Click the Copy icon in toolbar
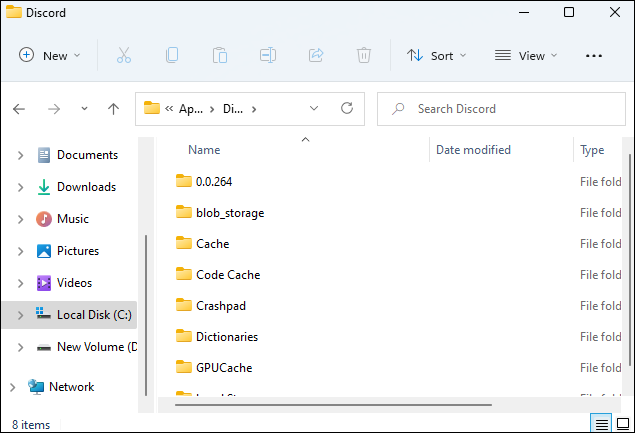This screenshot has height=433, width=635. pyautogui.click(x=172, y=56)
